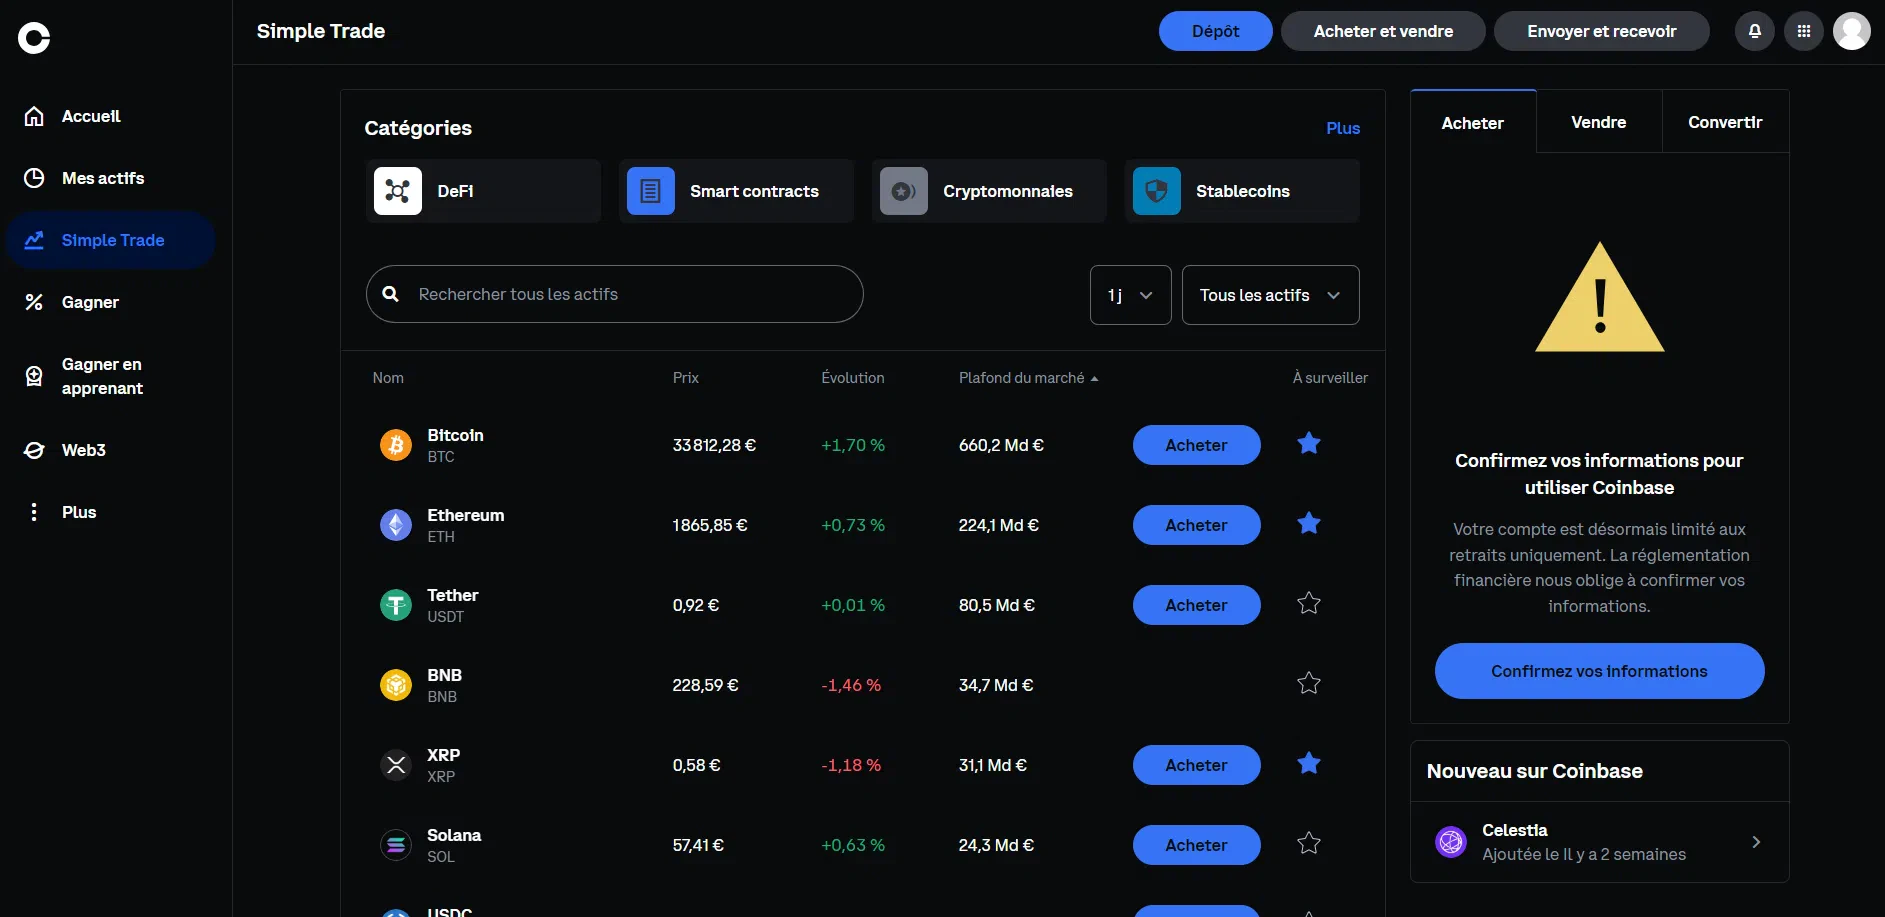Click the Ethereum coin icon
1885x917 pixels.
pyautogui.click(x=396, y=525)
